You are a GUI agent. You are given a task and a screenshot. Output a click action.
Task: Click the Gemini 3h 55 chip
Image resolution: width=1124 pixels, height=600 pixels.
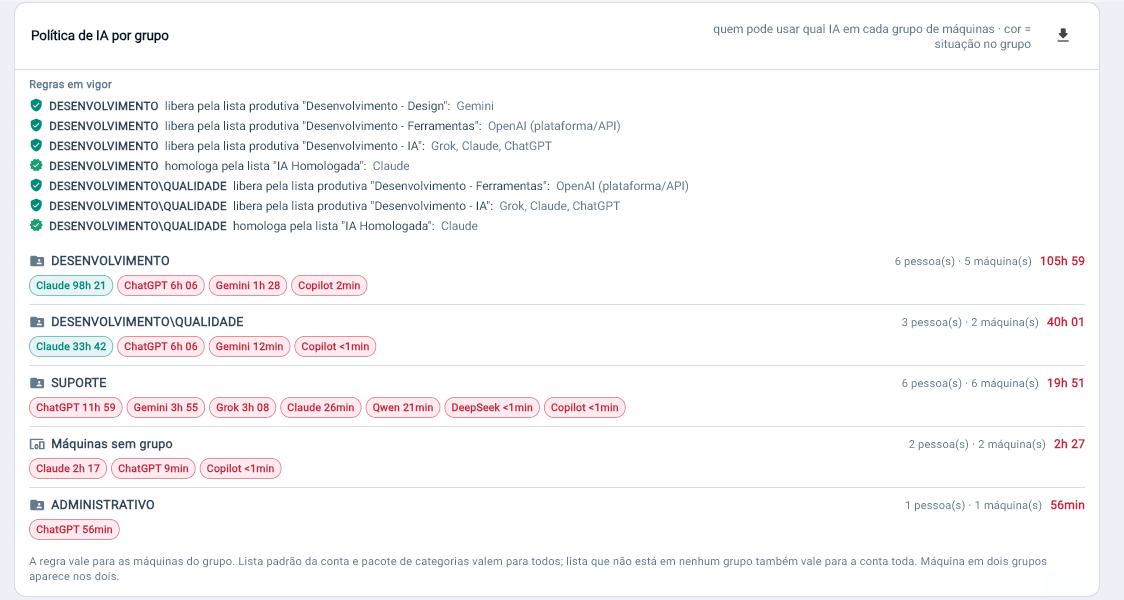coord(166,407)
